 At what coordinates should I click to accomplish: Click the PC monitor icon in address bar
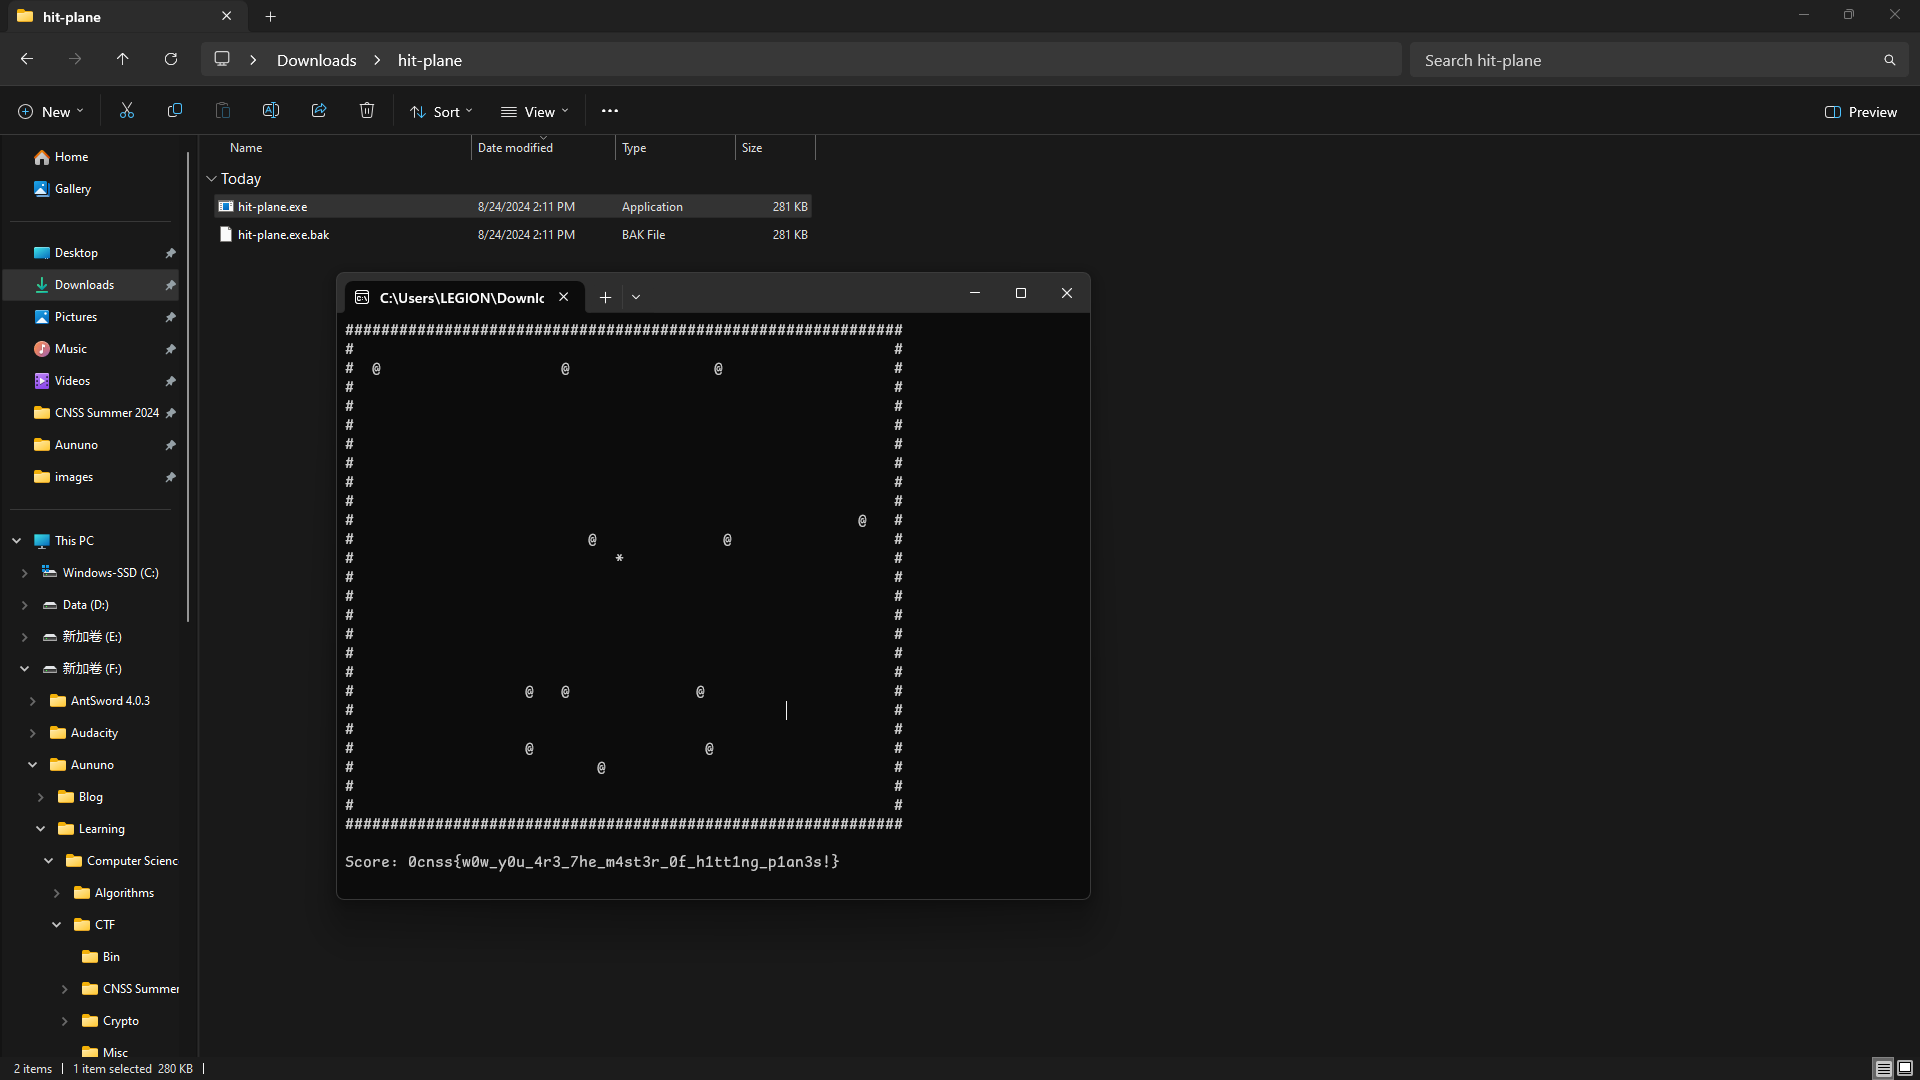point(222,59)
